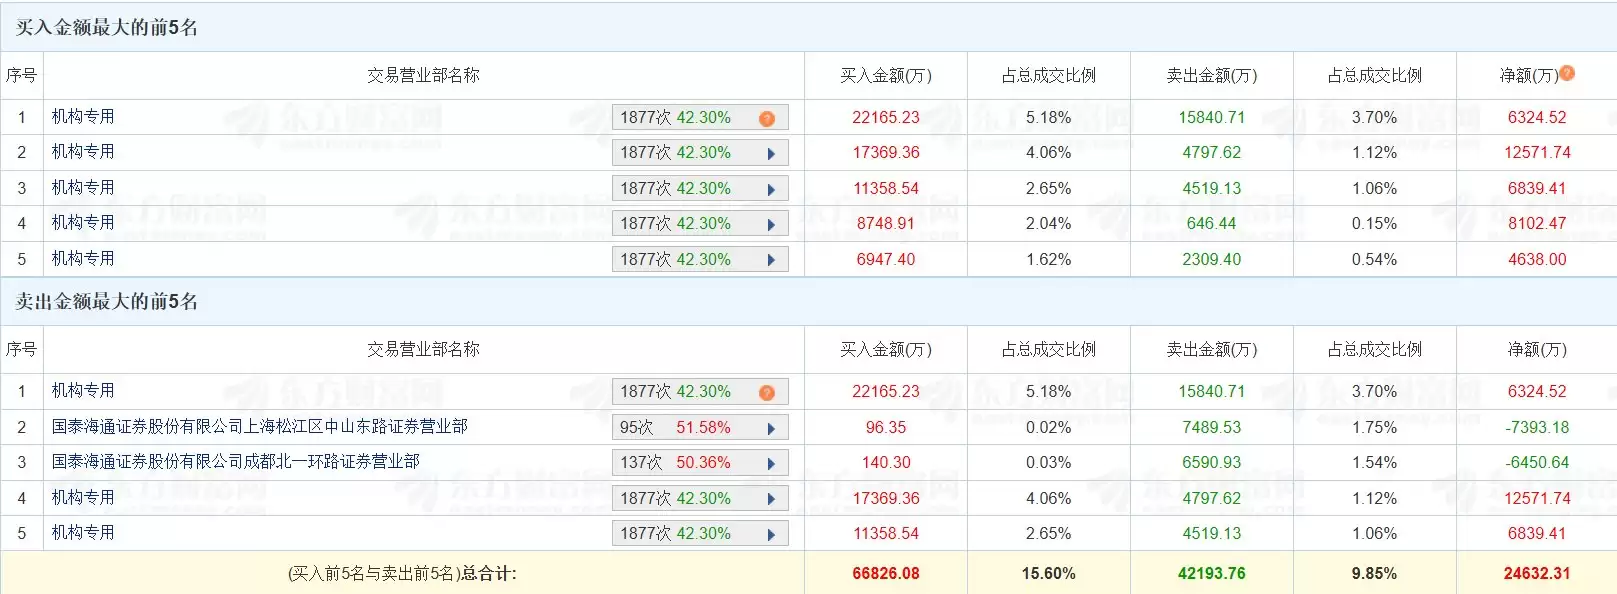Click the 137次 50.36% success rate badge
Screen dimensions: 1617x594
(675, 463)
